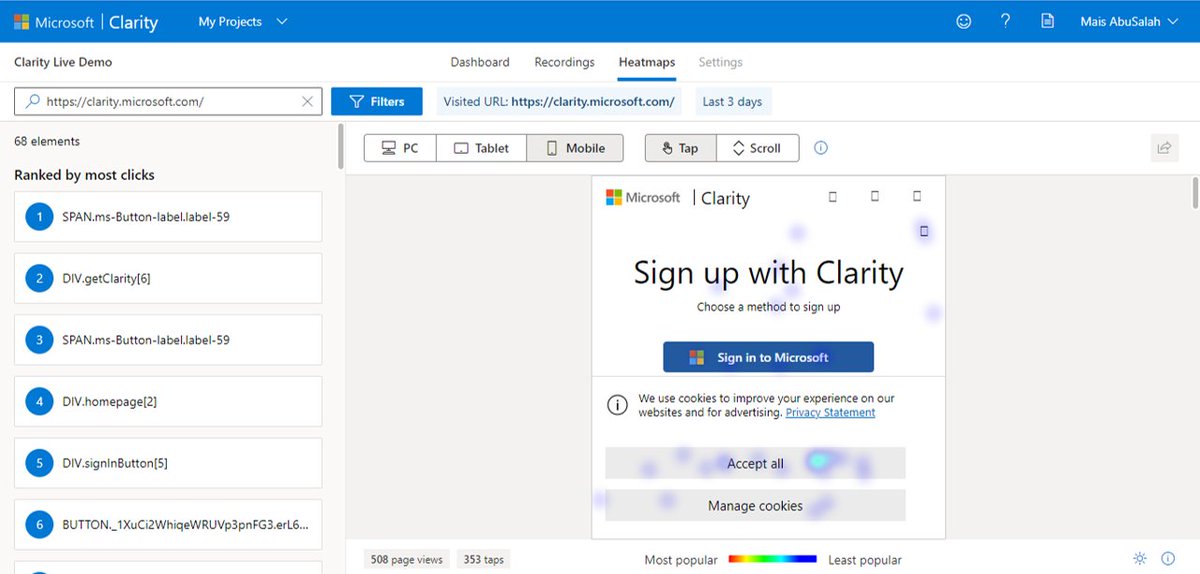Click the heatmap popularity color scale

772,559
